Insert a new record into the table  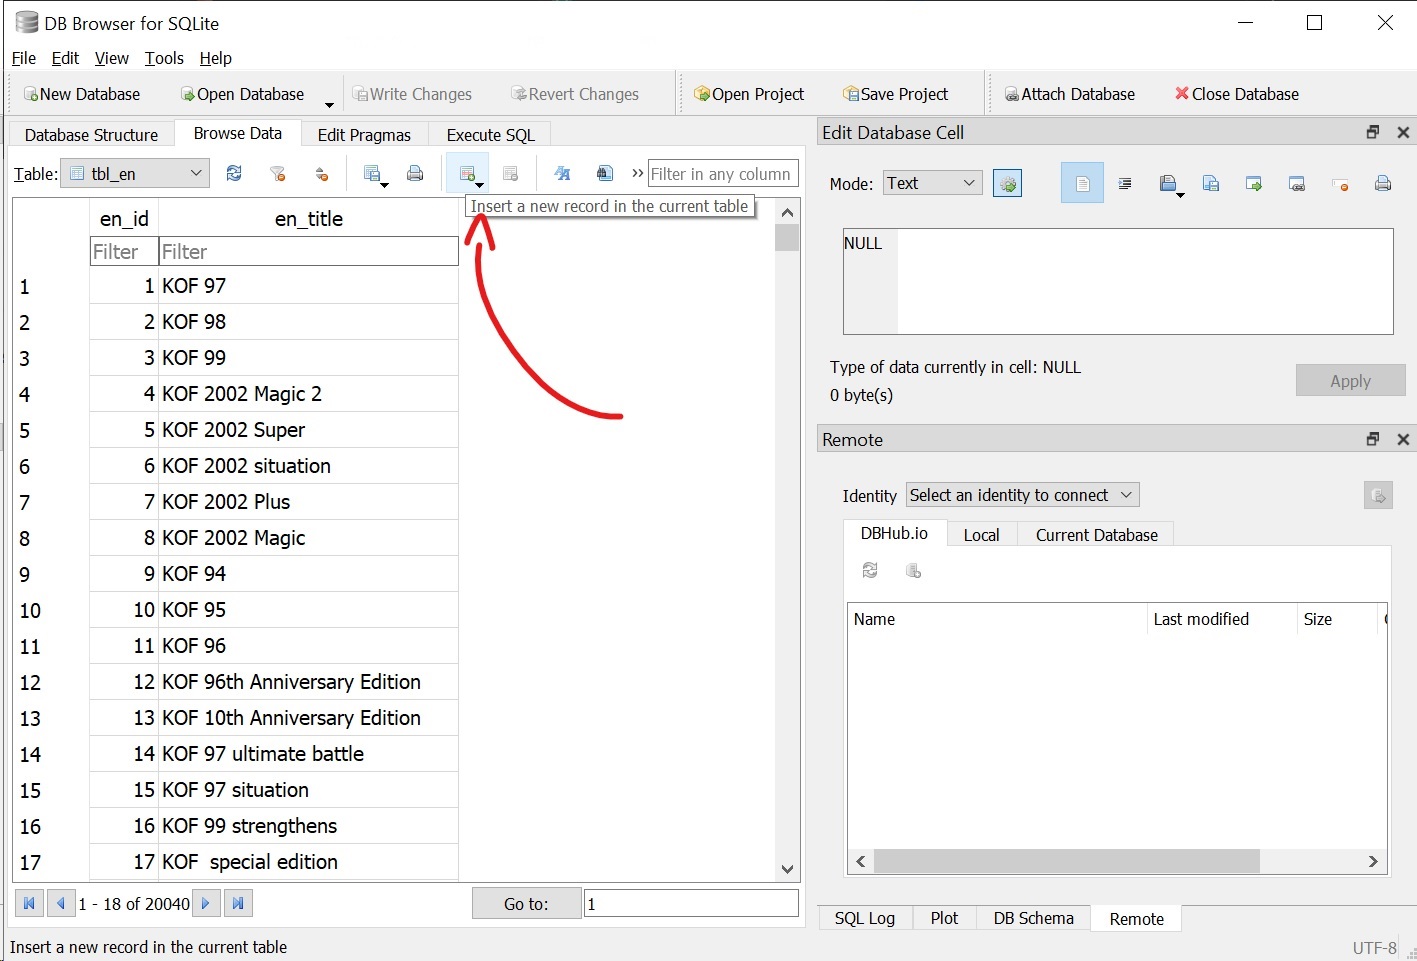467,172
